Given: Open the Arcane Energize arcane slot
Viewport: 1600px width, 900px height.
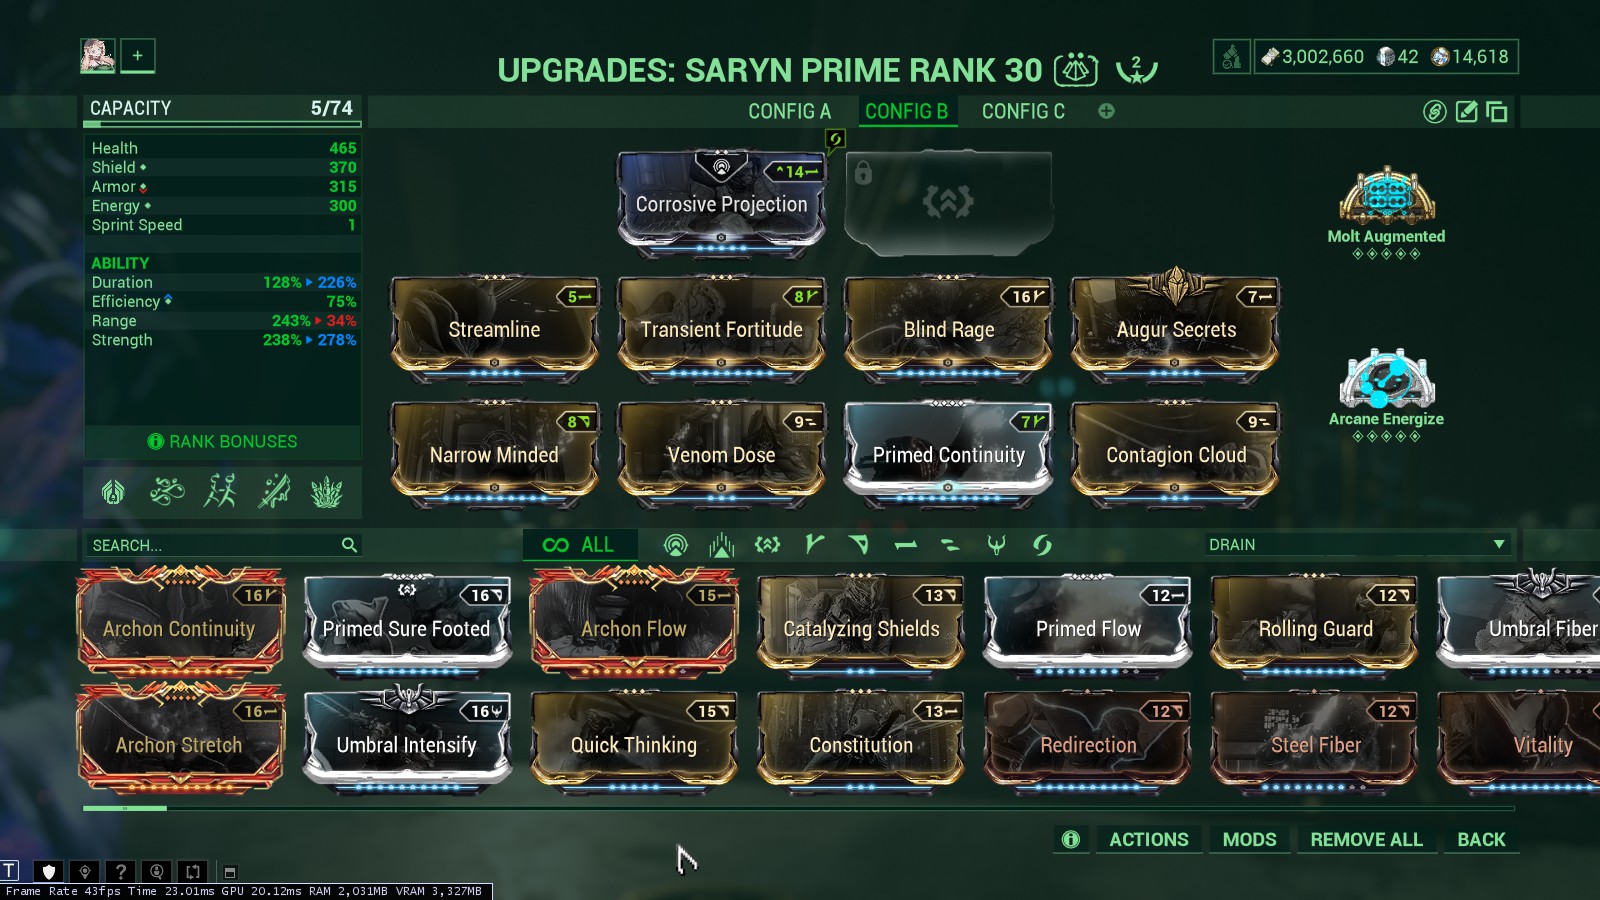Looking at the screenshot, I should pyautogui.click(x=1386, y=394).
